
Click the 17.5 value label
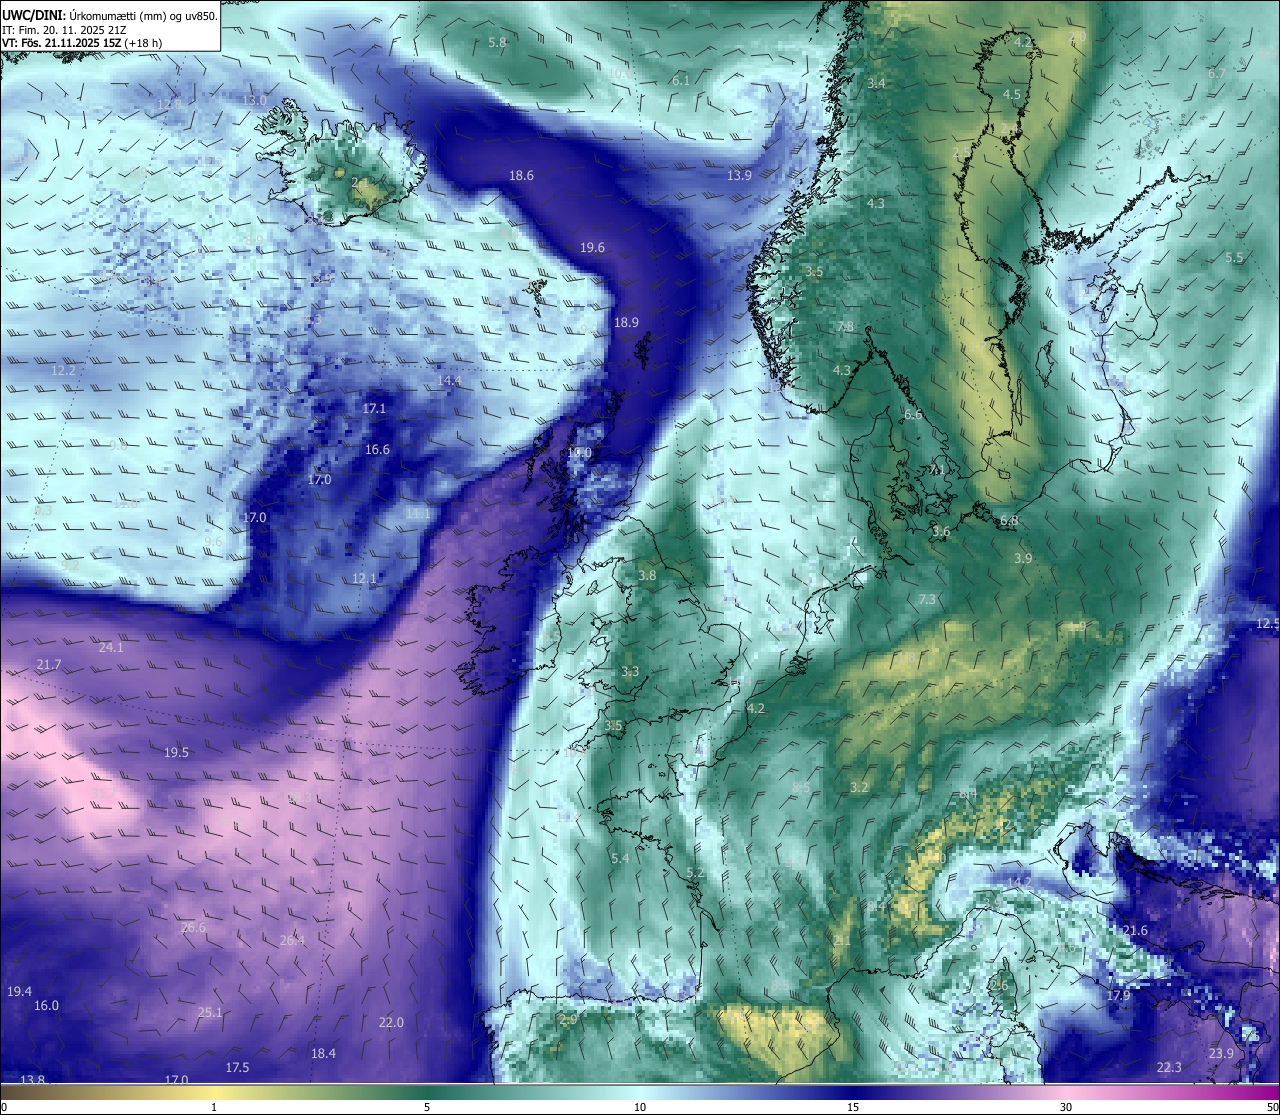(x=237, y=1067)
